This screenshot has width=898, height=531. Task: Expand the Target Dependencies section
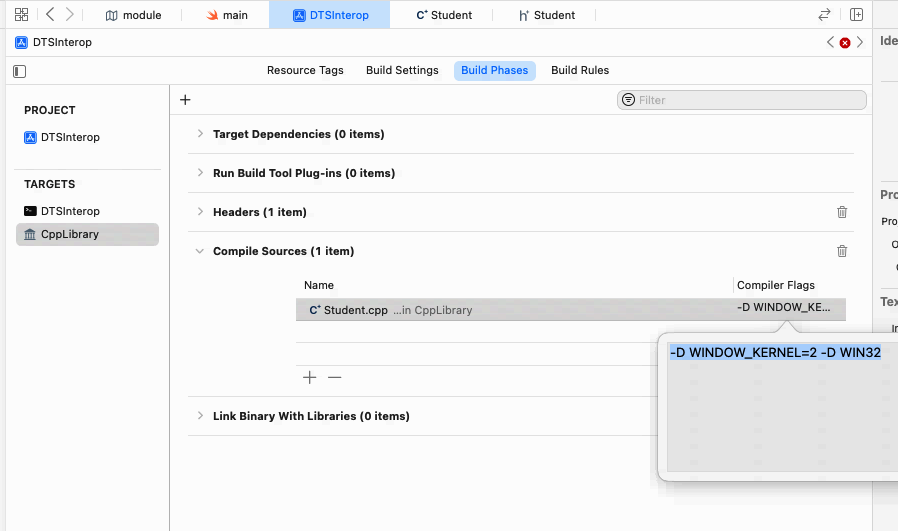tap(200, 134)
